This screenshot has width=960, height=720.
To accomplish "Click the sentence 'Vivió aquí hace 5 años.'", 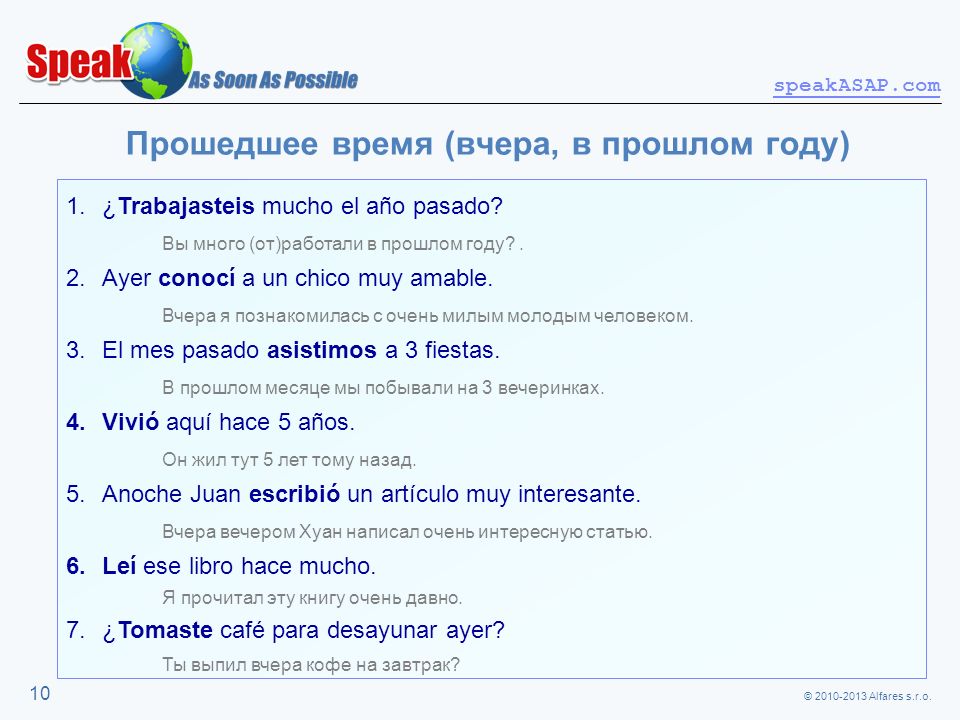I will click(228, 422).
